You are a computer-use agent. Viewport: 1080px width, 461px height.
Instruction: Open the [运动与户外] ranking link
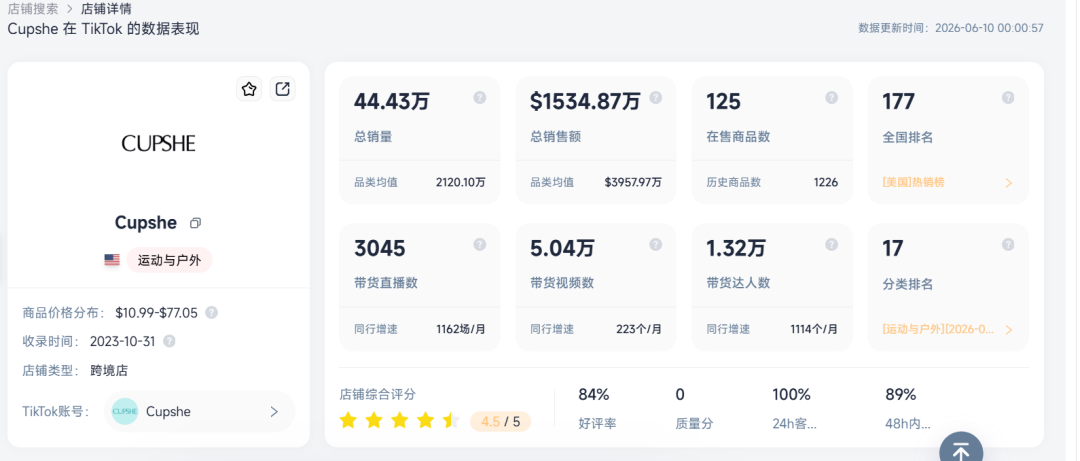tap(938, 329)
